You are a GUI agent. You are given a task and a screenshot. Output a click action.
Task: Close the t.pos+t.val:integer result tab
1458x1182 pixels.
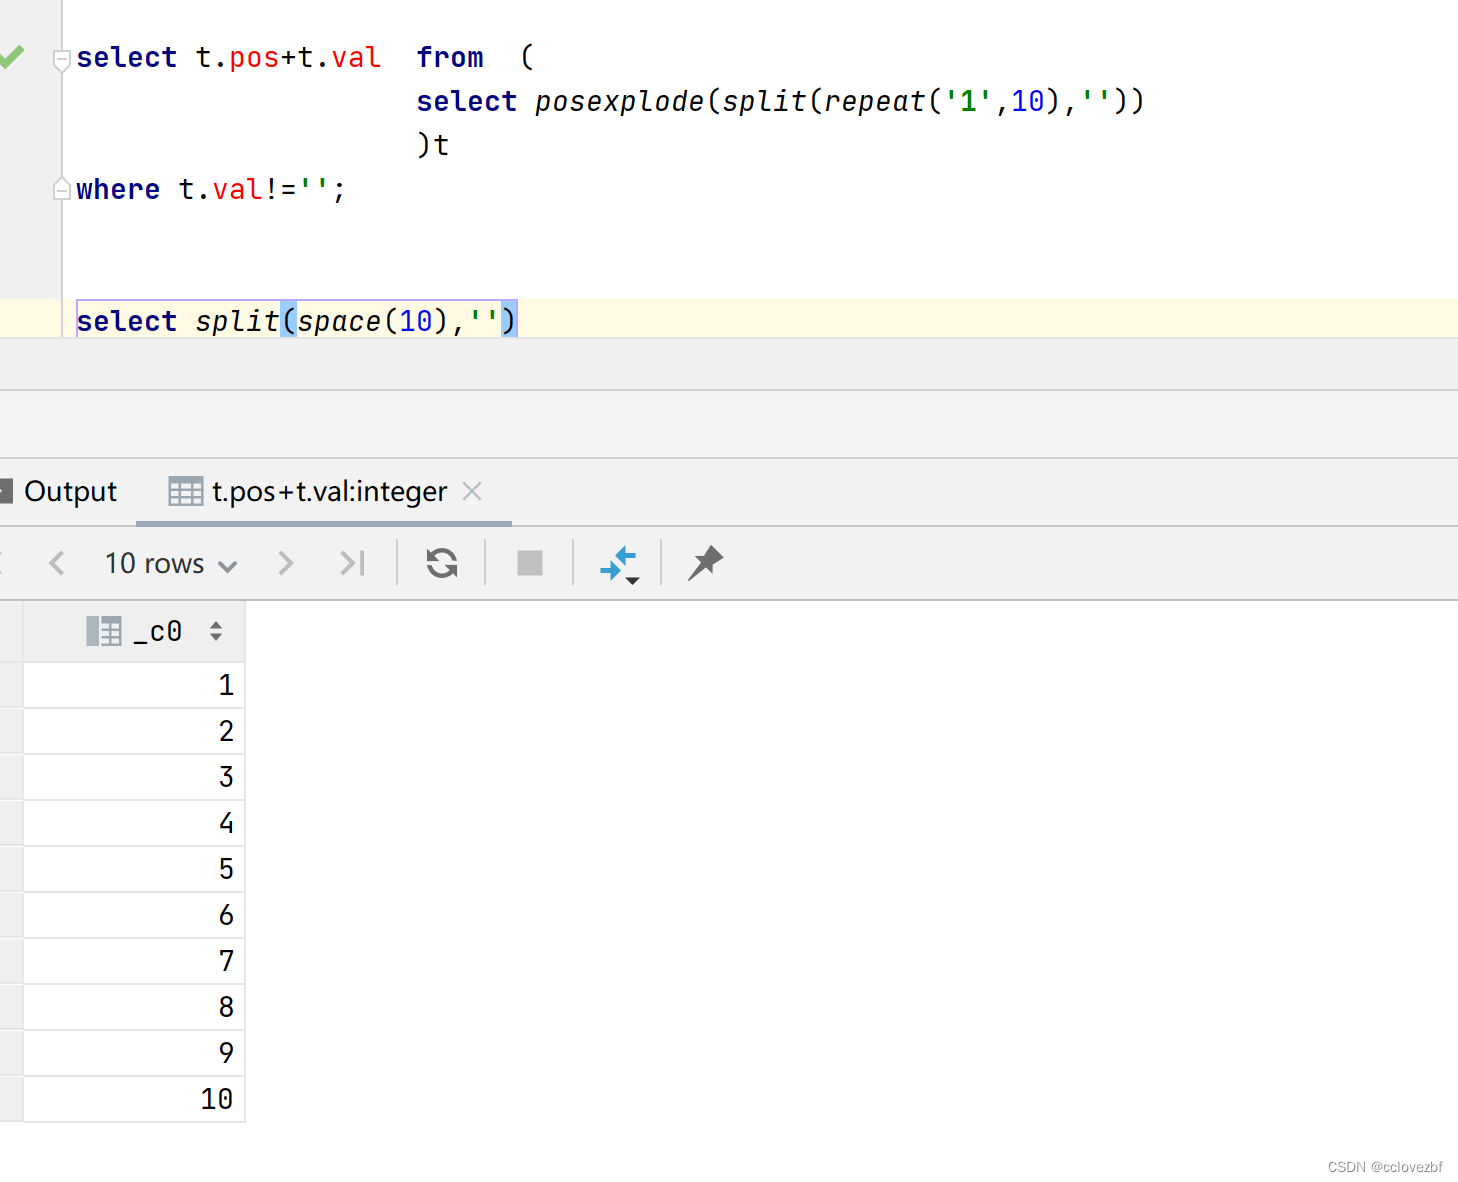(472, 491)
